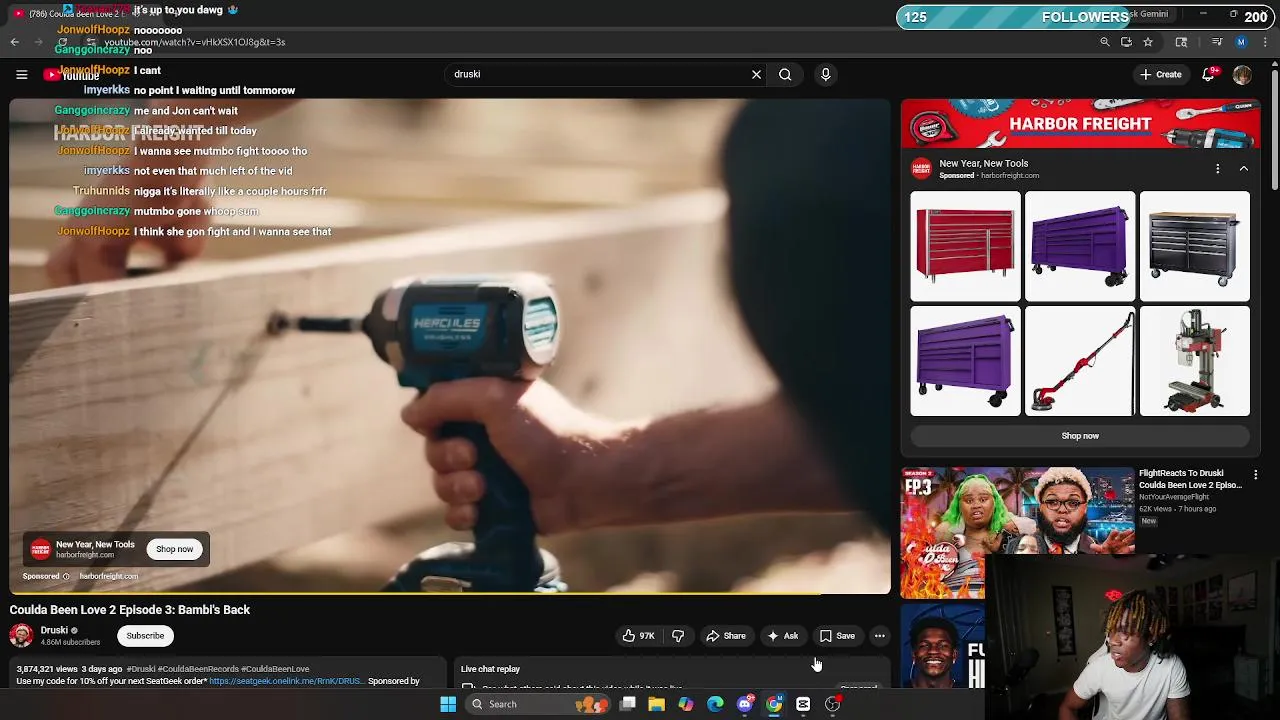Collapse the Harbor Freight ad panel chevron
Screen dimensions: 1280x720
[x=1243, y=169]
